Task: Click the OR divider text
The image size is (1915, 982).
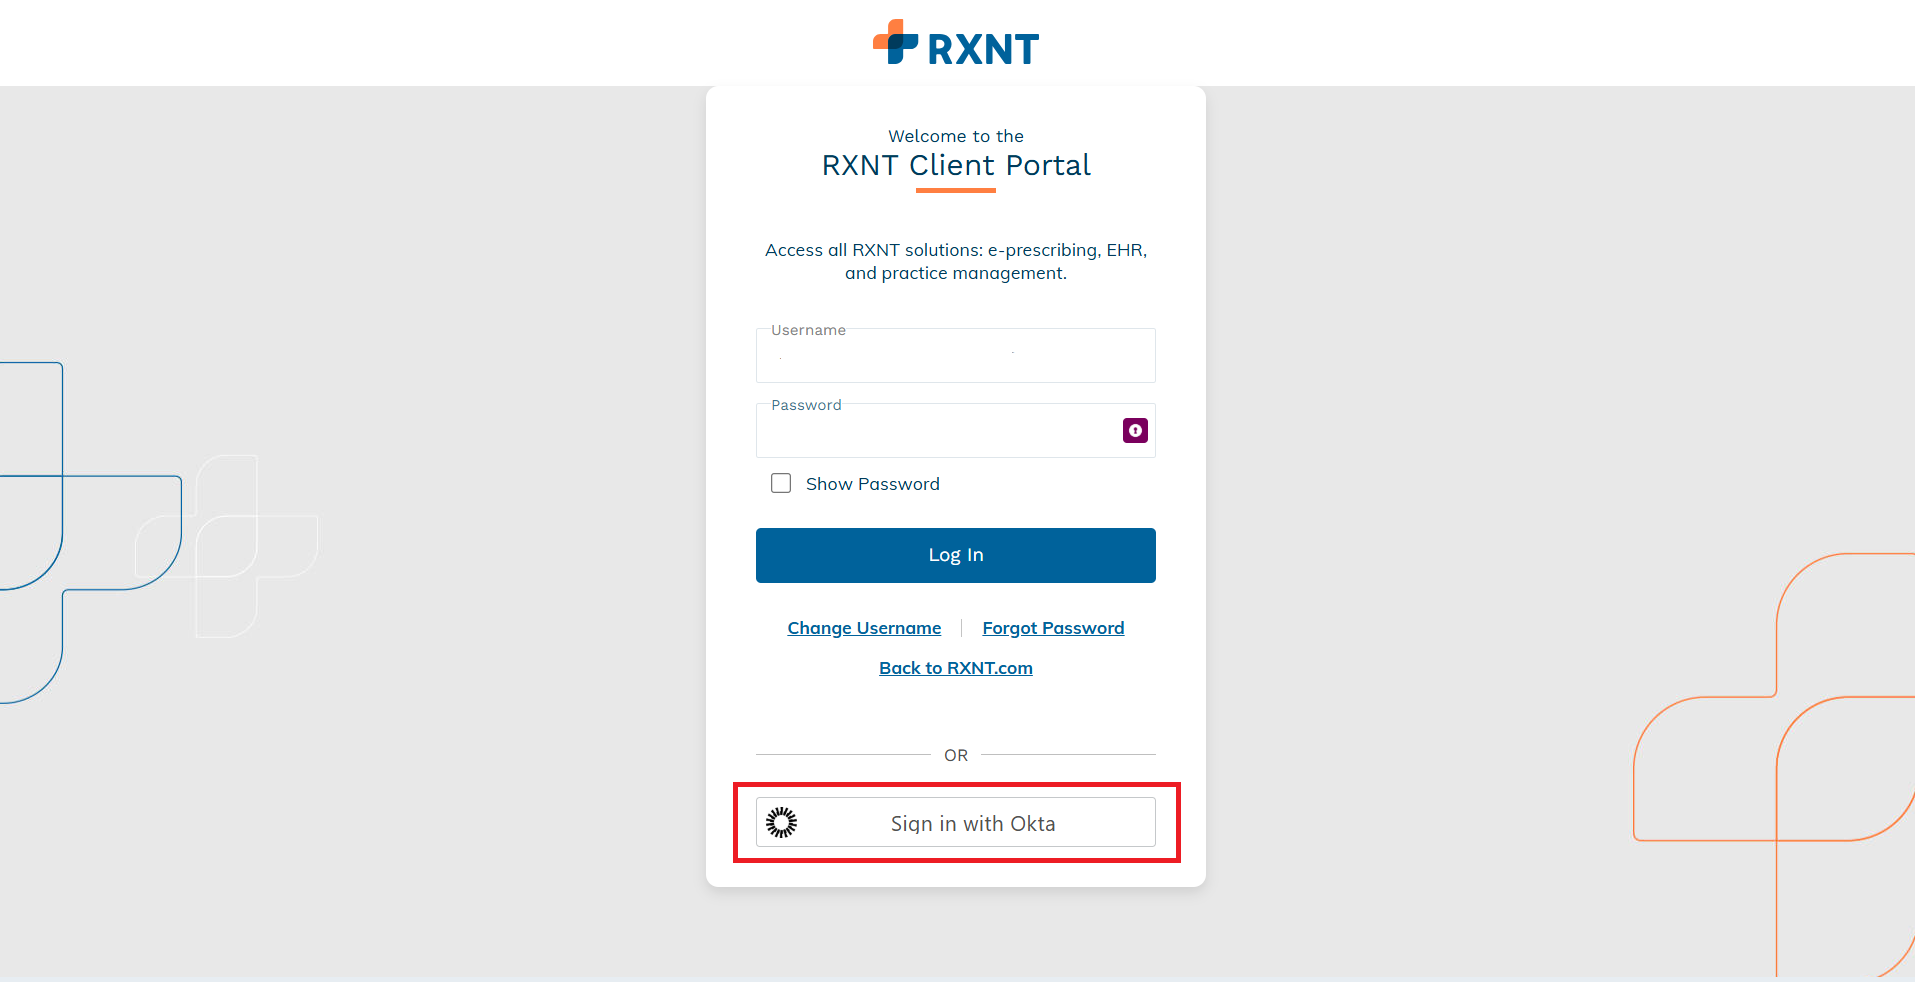Action: [x=955, y=755]
